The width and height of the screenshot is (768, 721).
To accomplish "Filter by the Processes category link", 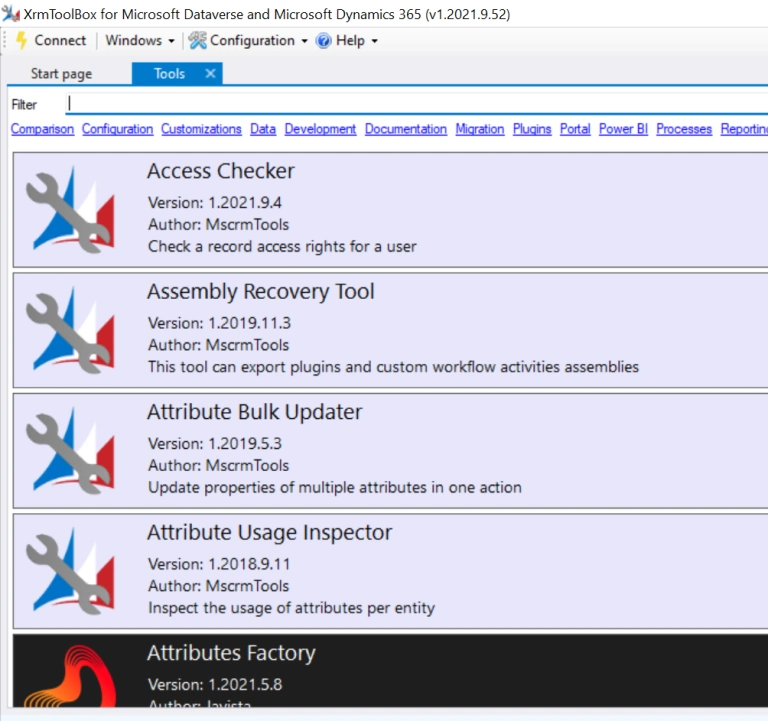I will [684, 129].
